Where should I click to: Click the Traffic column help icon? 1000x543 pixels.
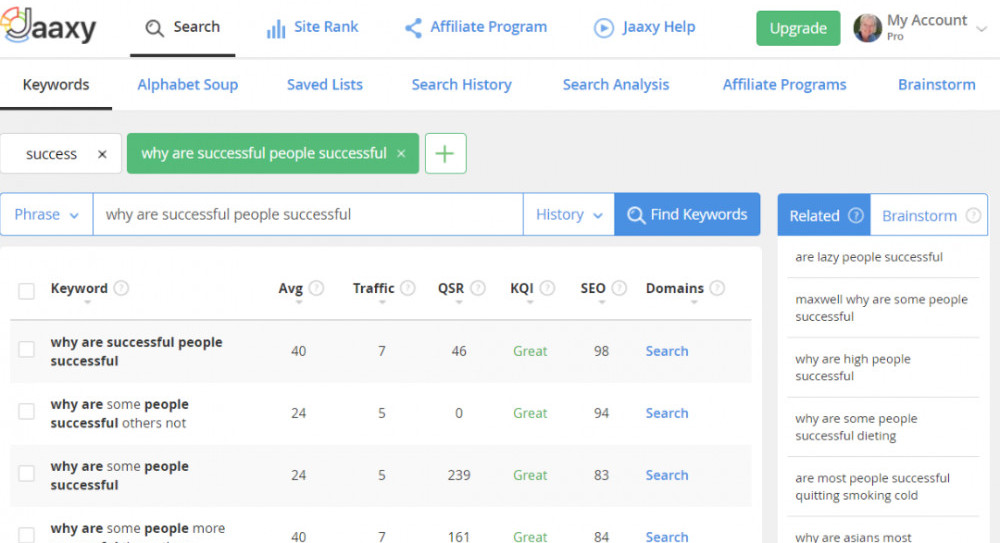click(408, 288)
